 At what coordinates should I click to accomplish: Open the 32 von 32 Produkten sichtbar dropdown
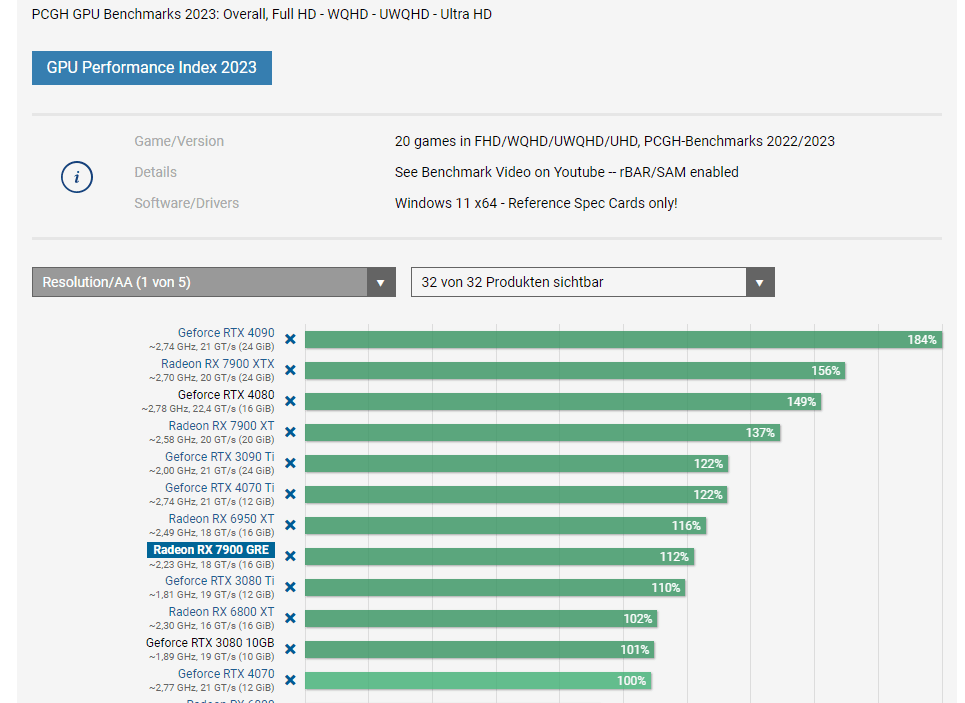click(593, 282)
